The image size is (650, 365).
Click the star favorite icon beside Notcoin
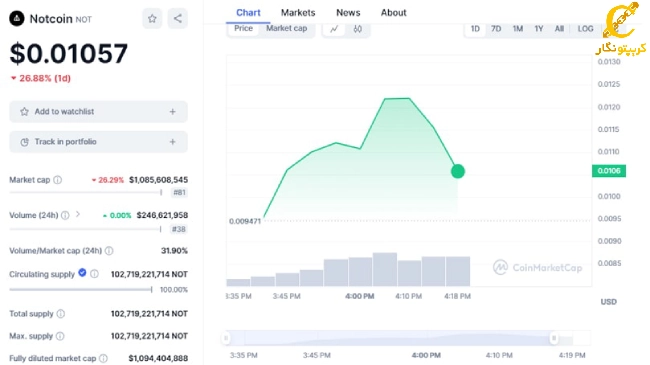pos(152,19)
